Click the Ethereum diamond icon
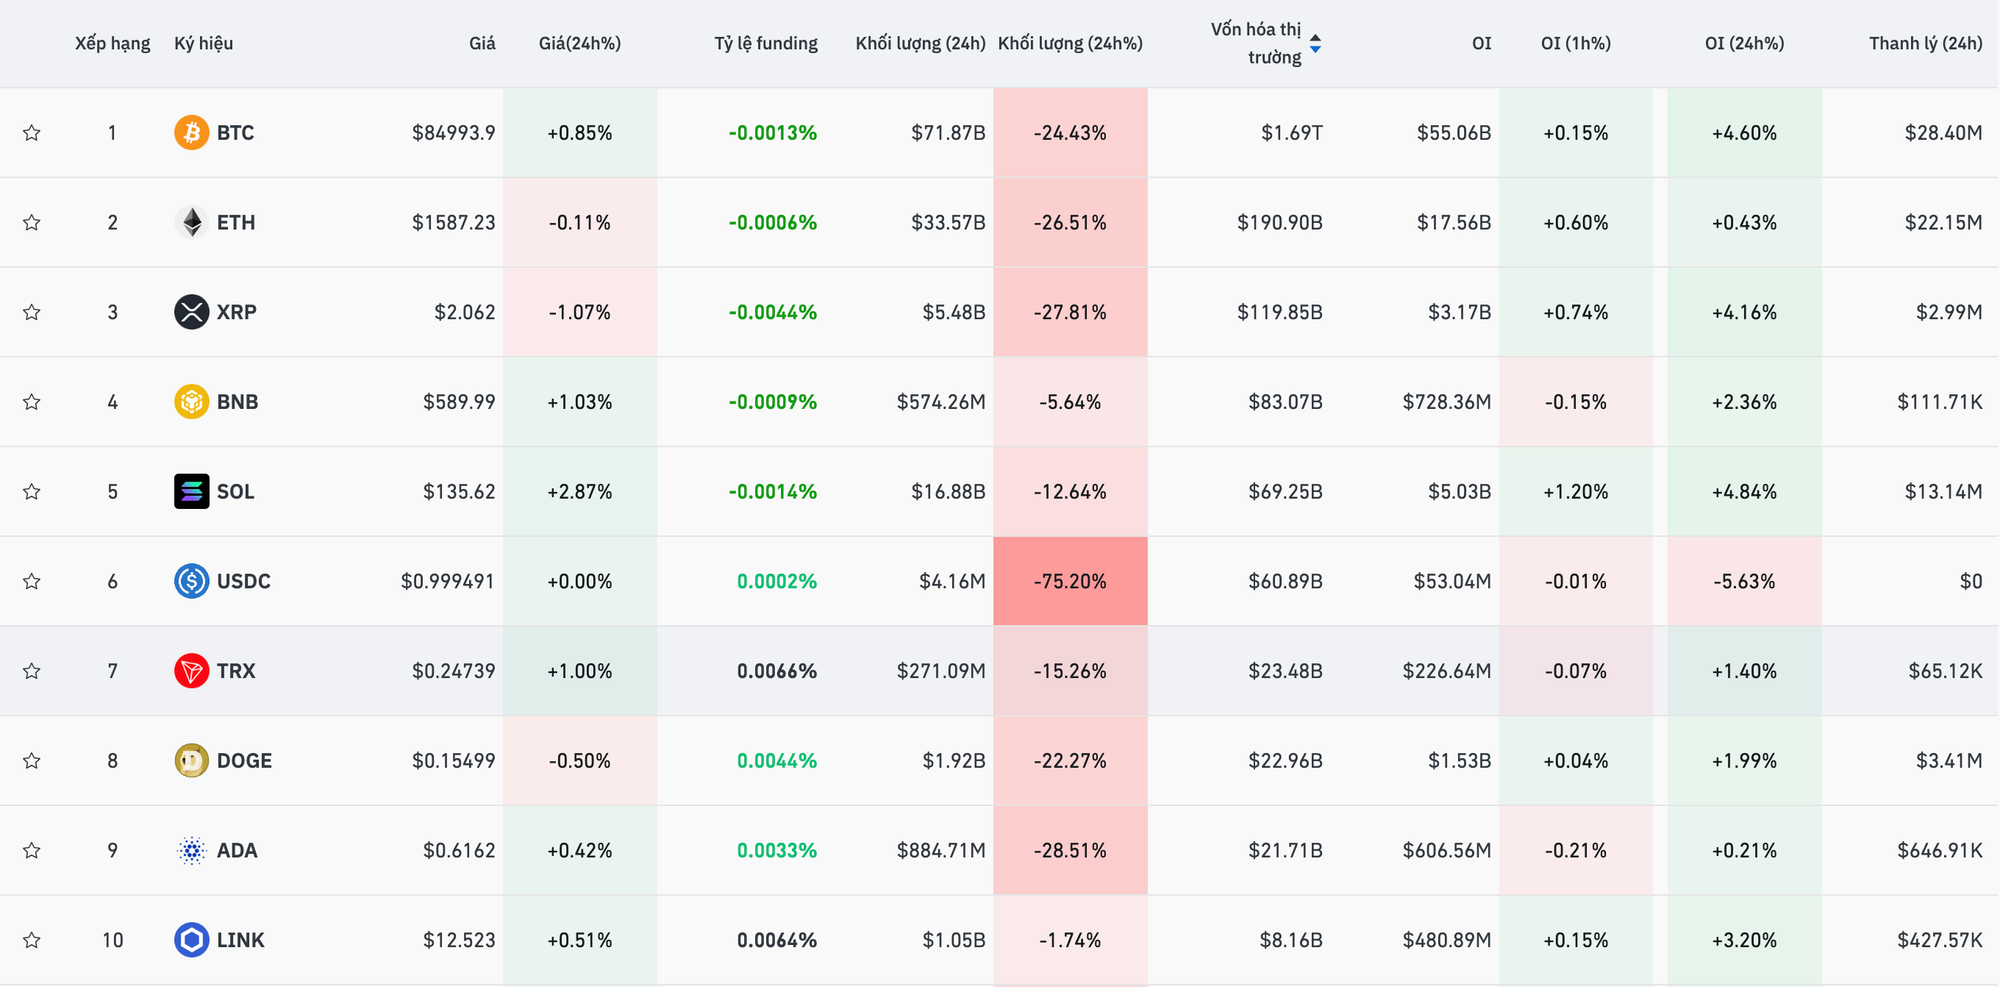The width and height of the screenshot is (2000, 987). click(191, 222)
